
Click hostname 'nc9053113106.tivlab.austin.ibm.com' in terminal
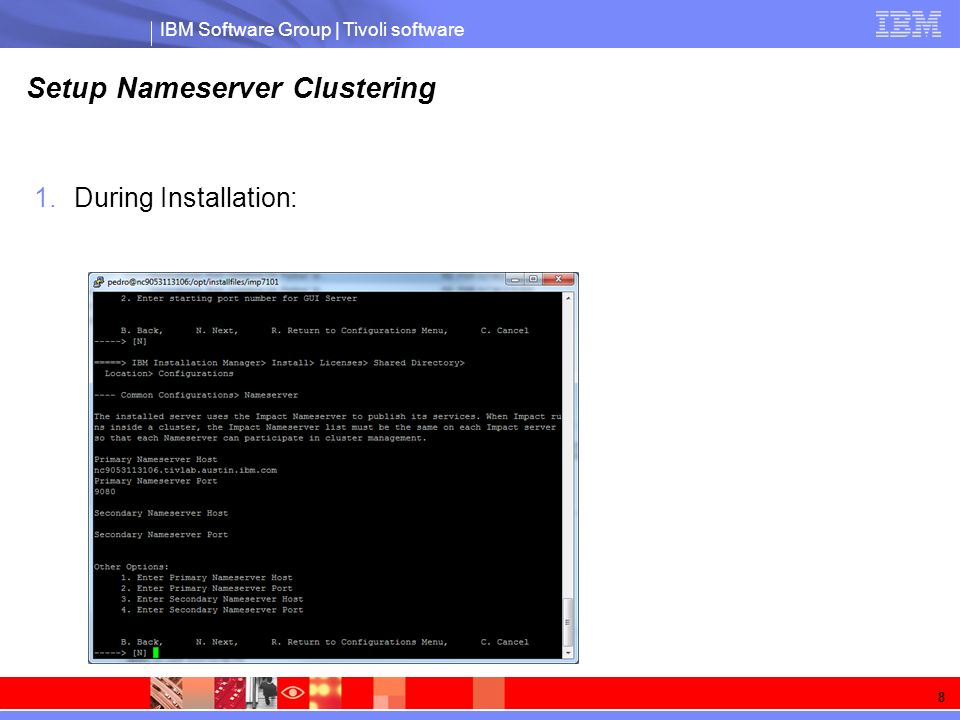pos(186,470)
